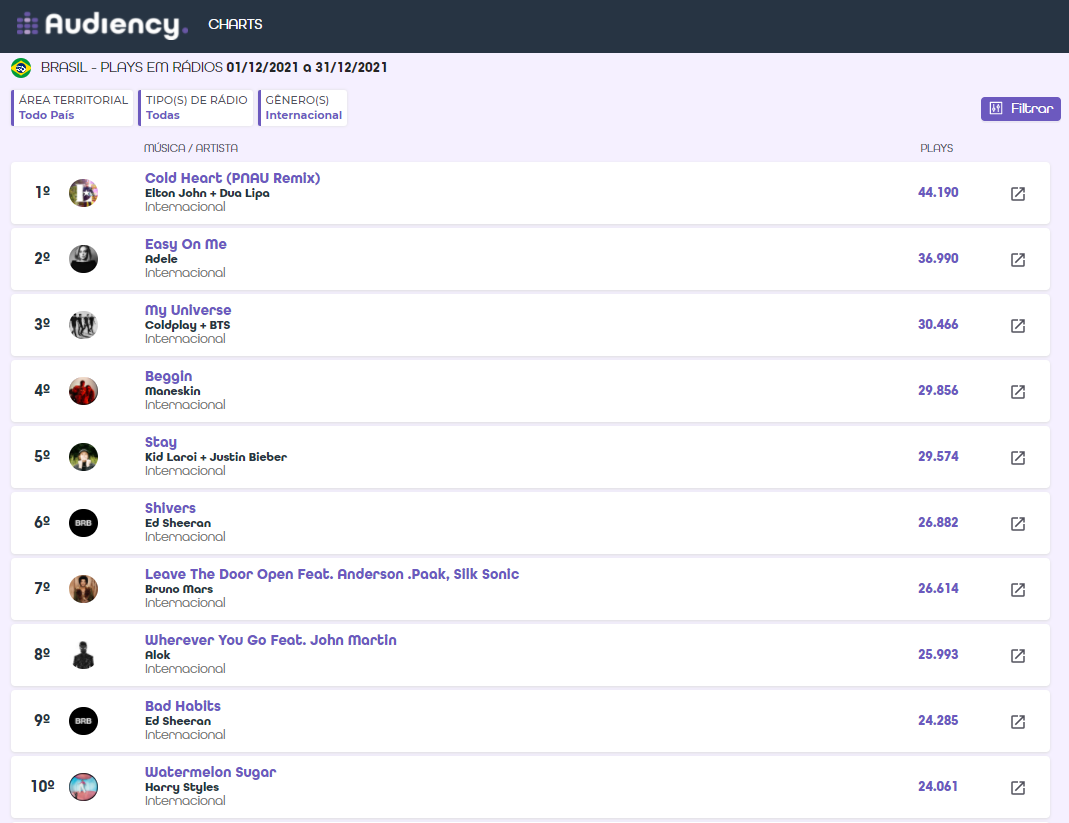Click artist name Harry Styles
Screen dimensions: 1069x823
tap(182, 787)
